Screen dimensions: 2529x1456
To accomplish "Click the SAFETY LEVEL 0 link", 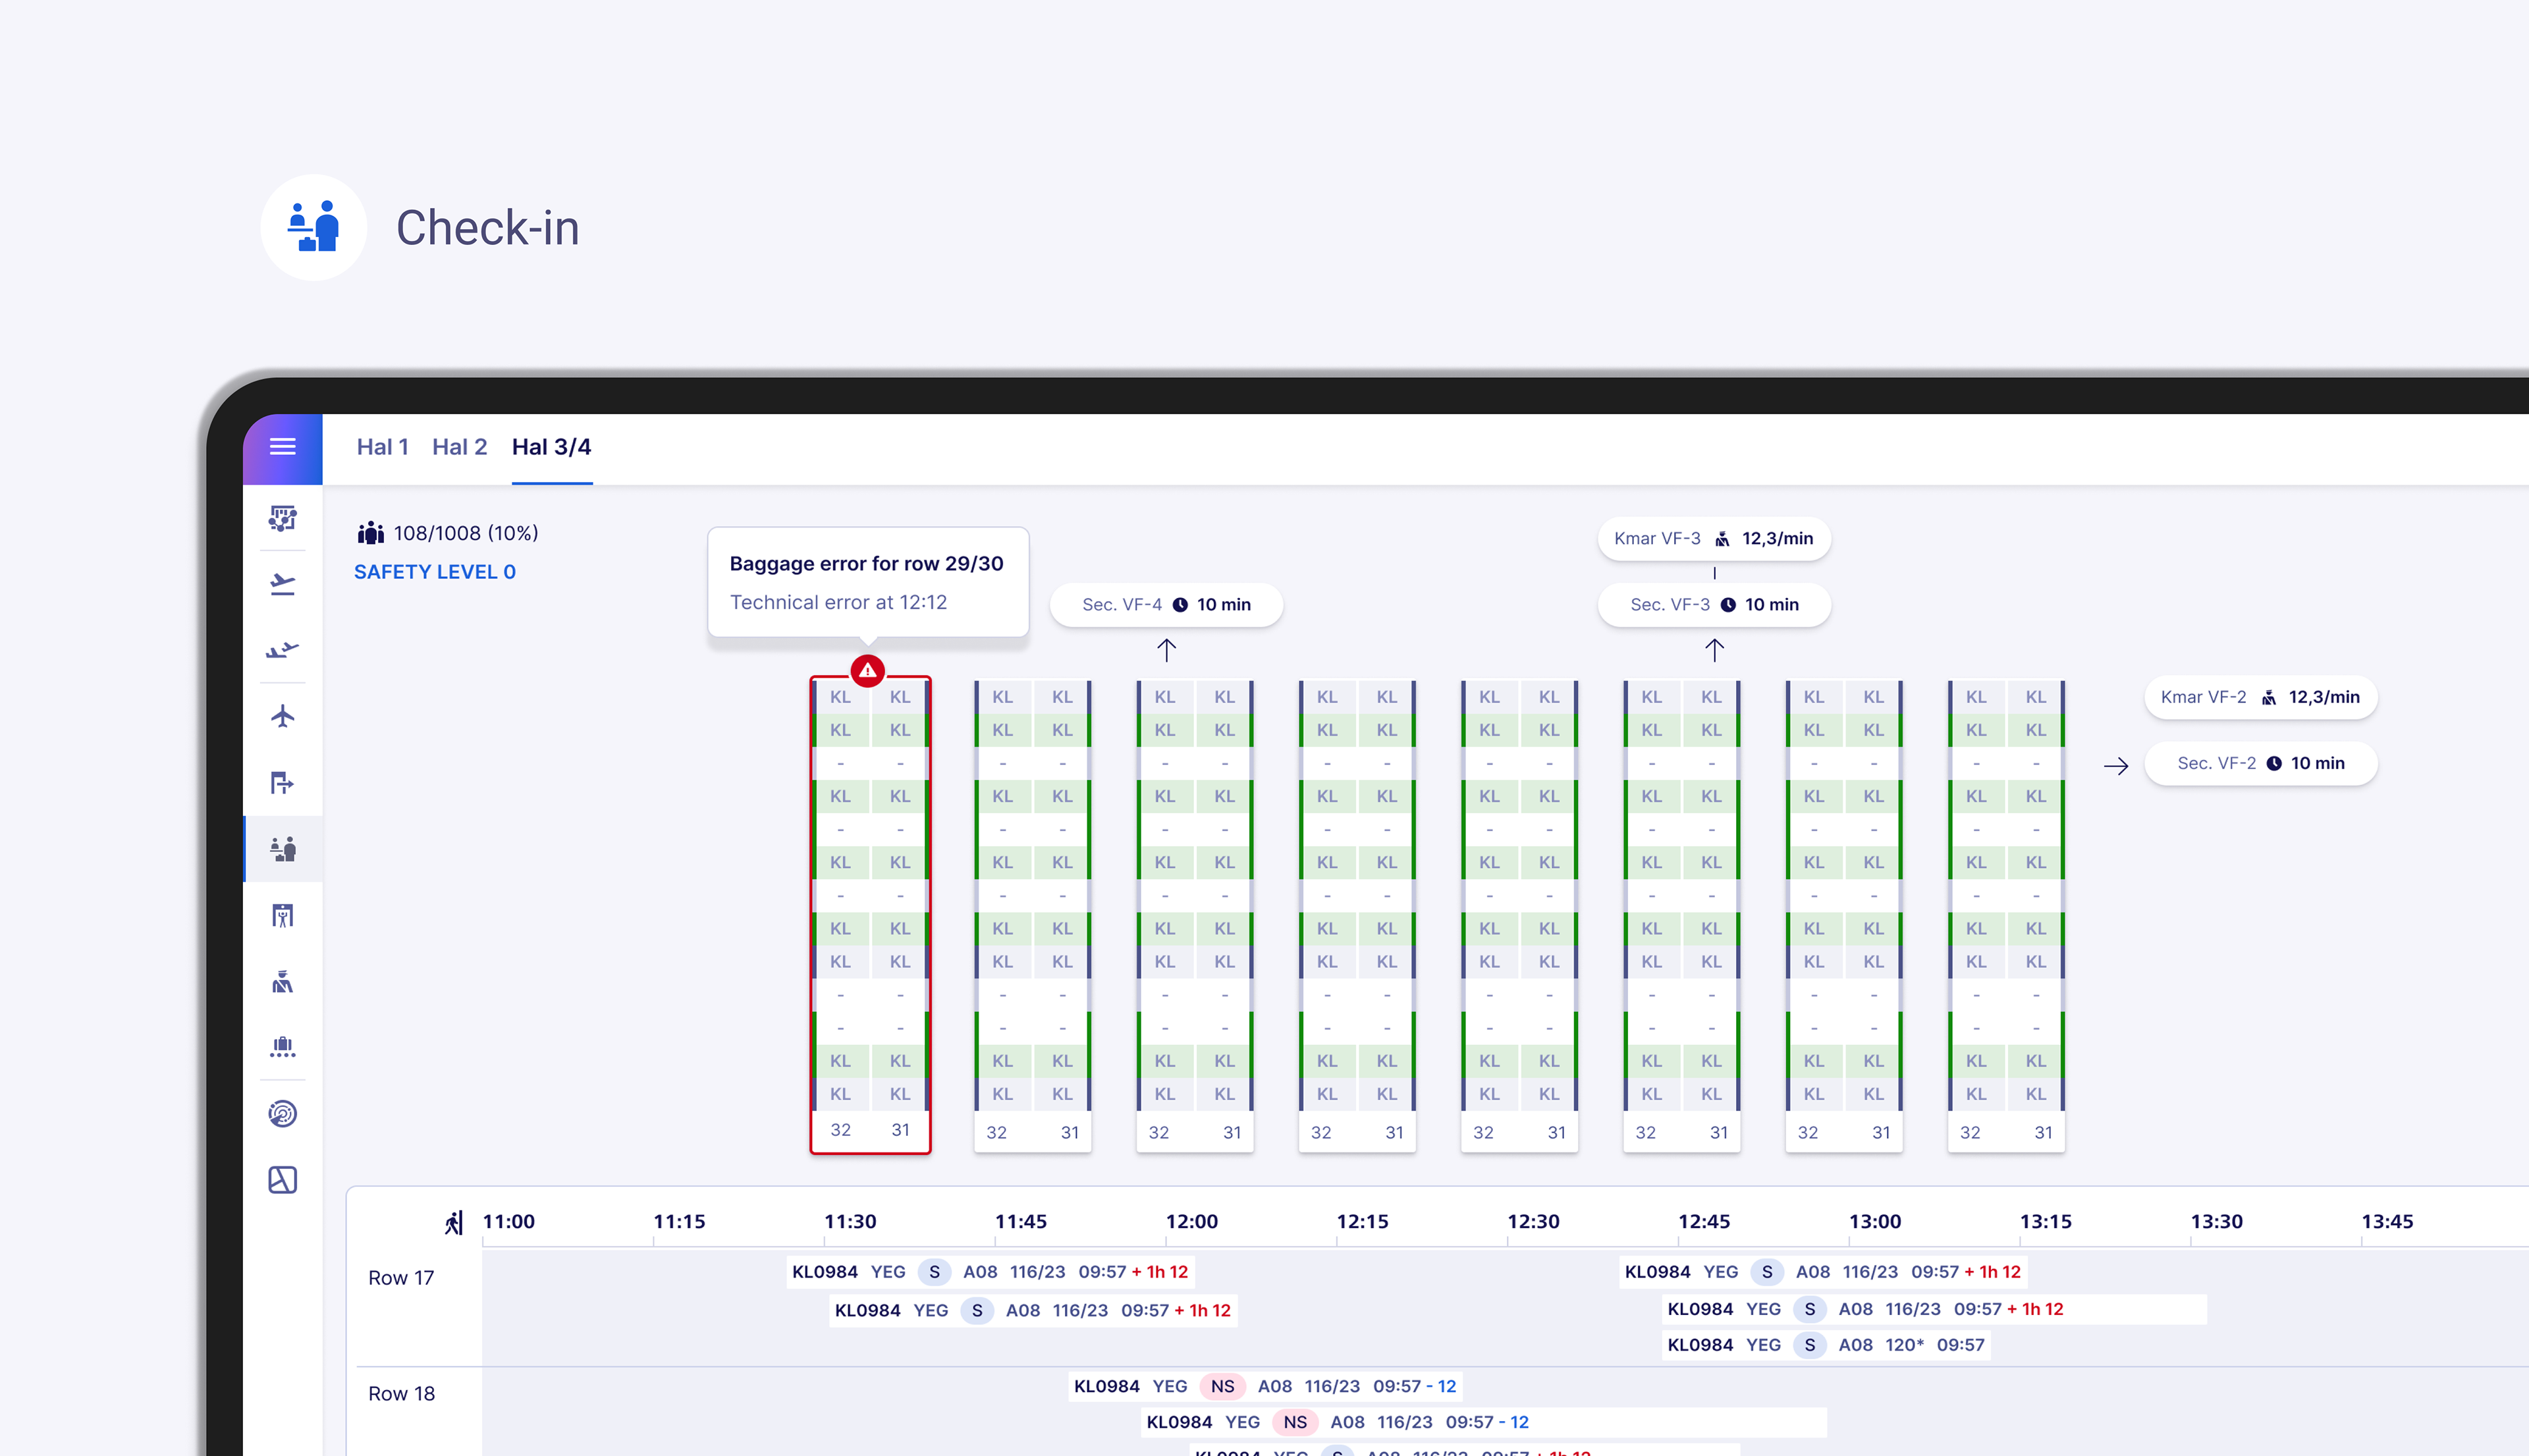I will click(435, 572).
